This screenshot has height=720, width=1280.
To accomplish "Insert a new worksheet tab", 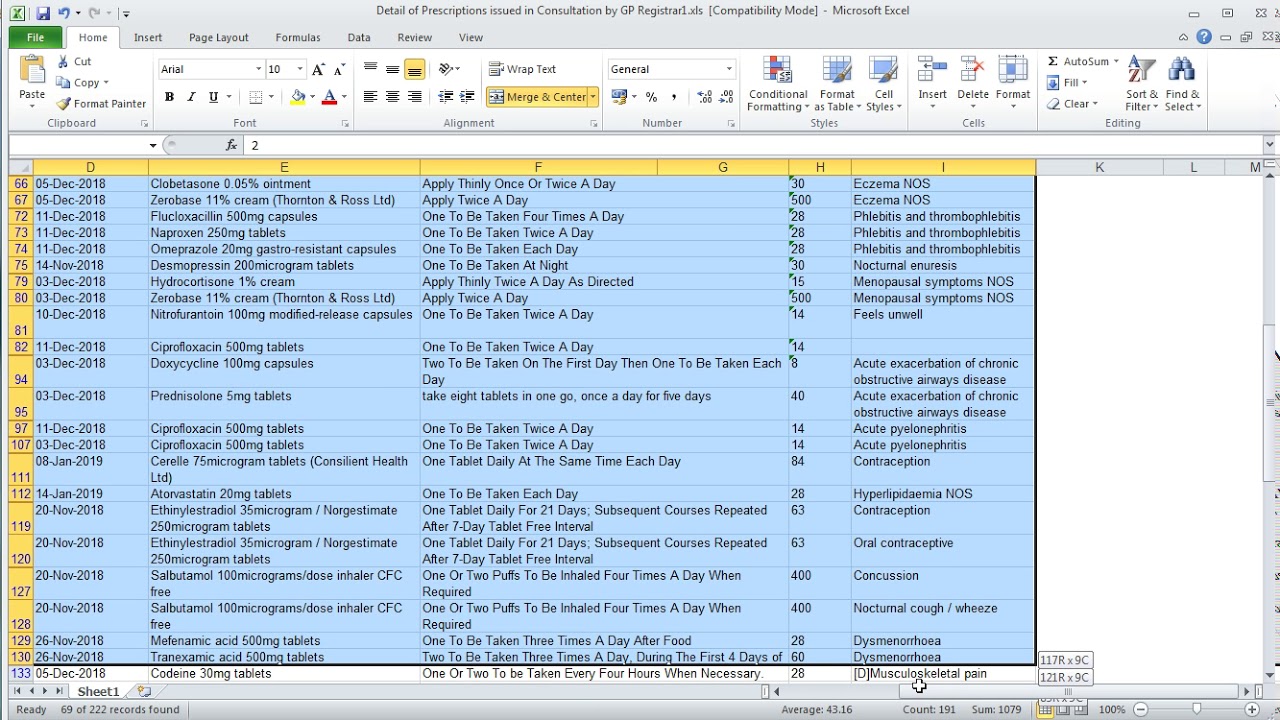I will pos(144,691).
